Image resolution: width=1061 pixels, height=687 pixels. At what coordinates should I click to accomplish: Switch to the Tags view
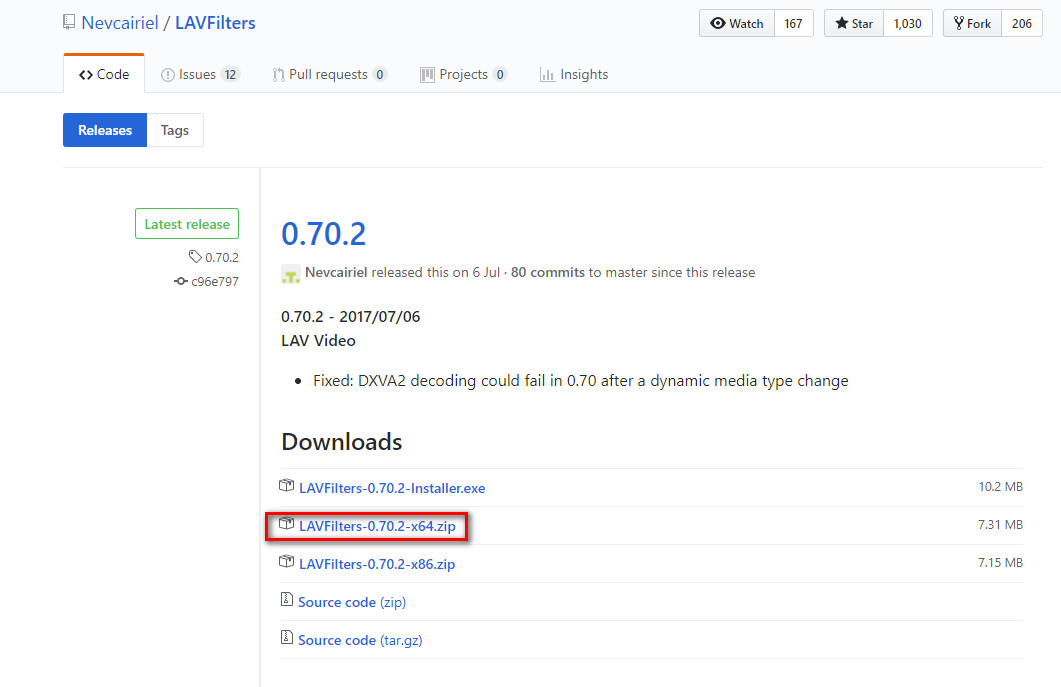coord(175,130)
